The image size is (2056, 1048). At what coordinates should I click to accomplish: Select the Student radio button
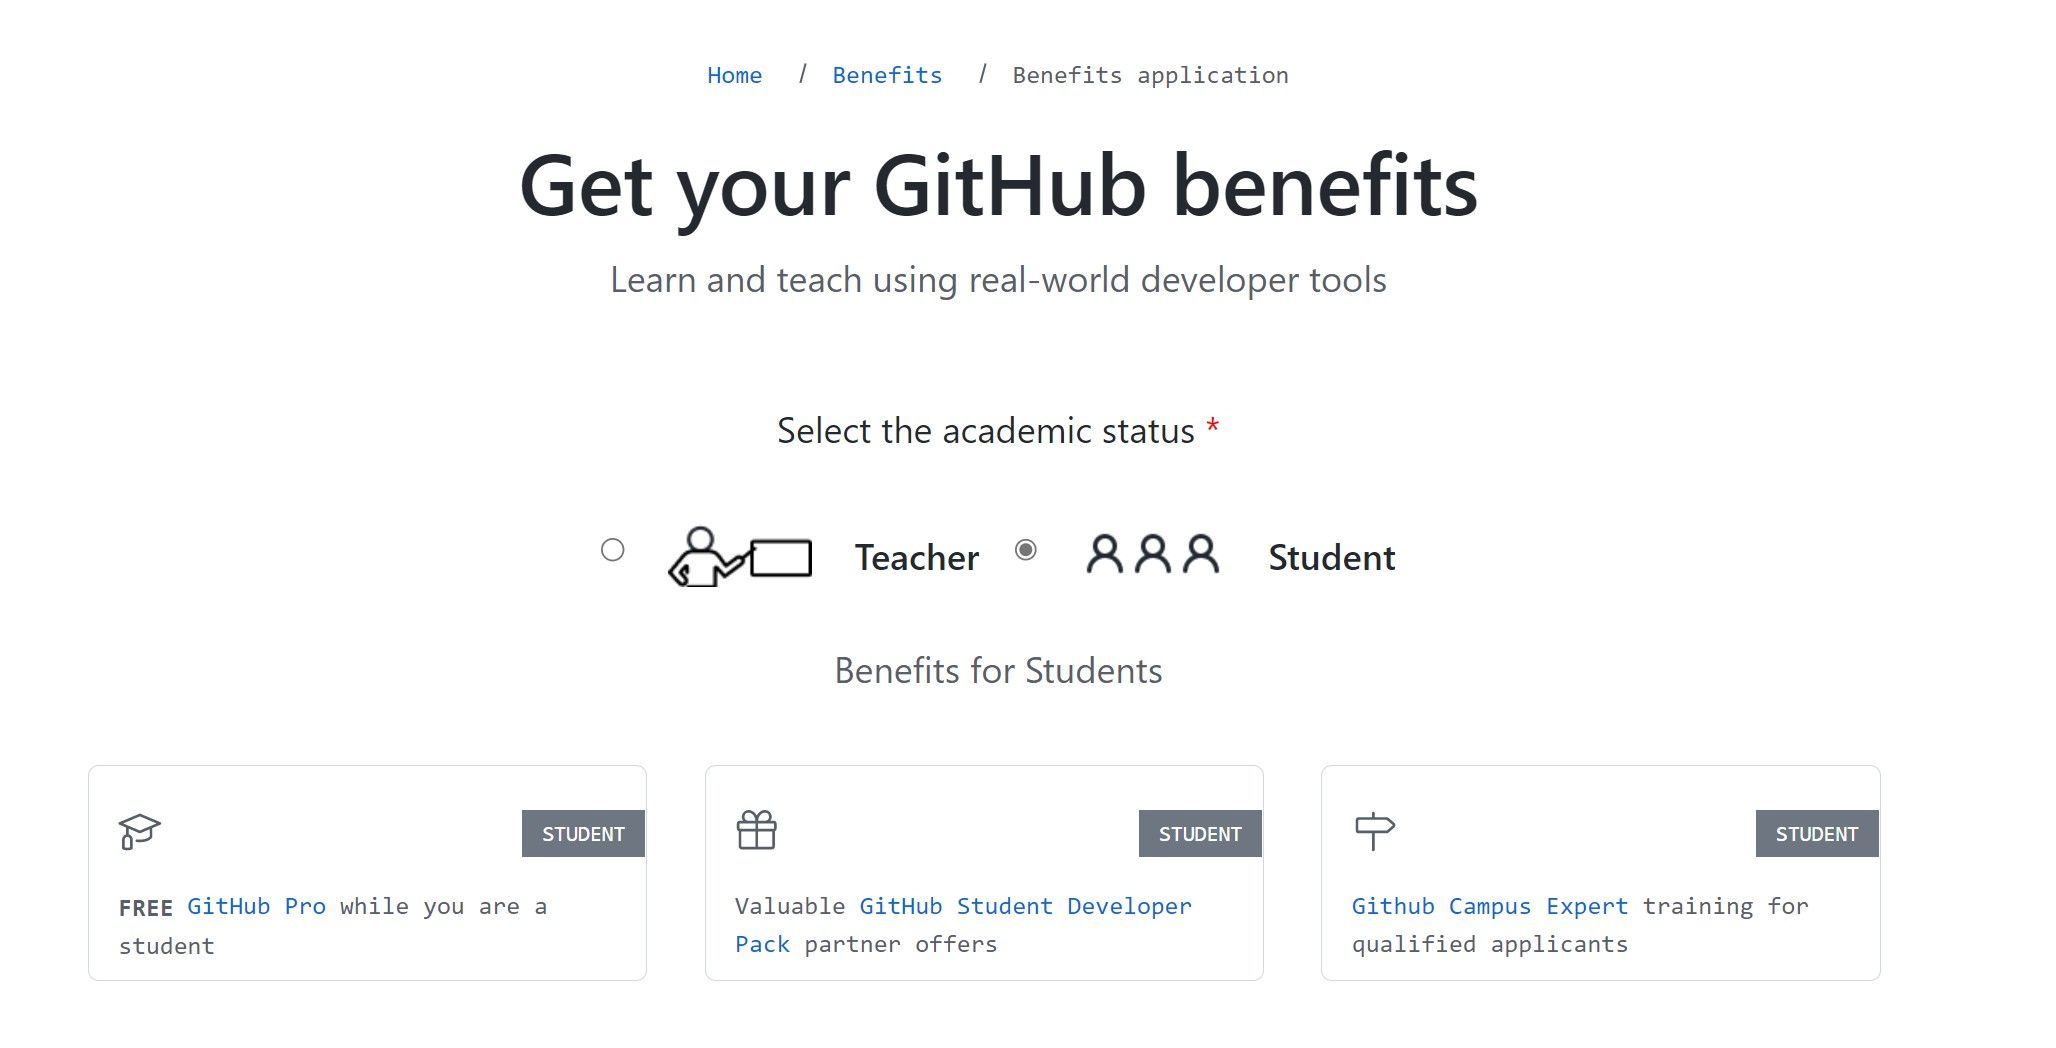pos(1026,550)
